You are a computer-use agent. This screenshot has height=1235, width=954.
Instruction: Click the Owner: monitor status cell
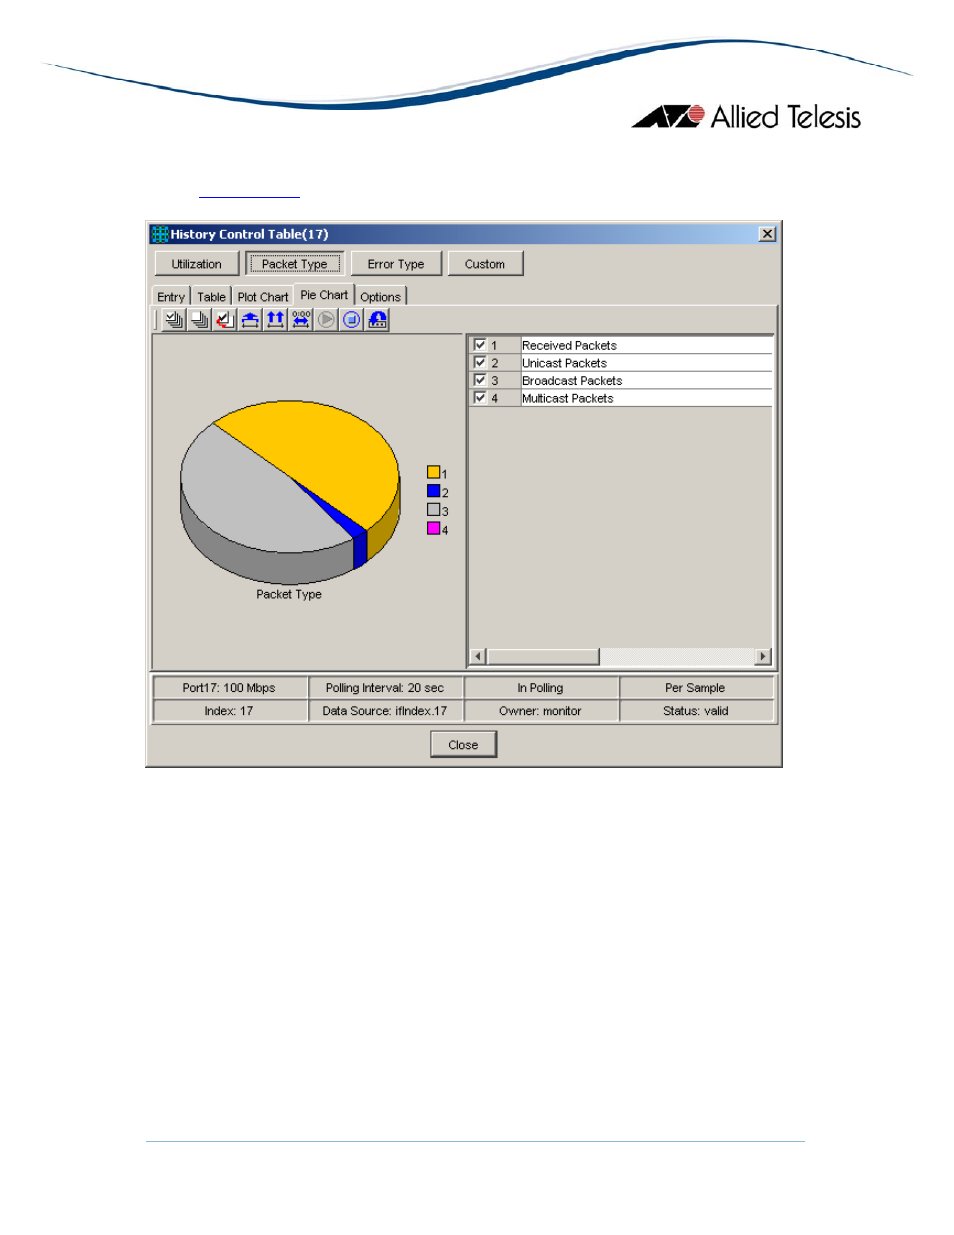[541, 711]
